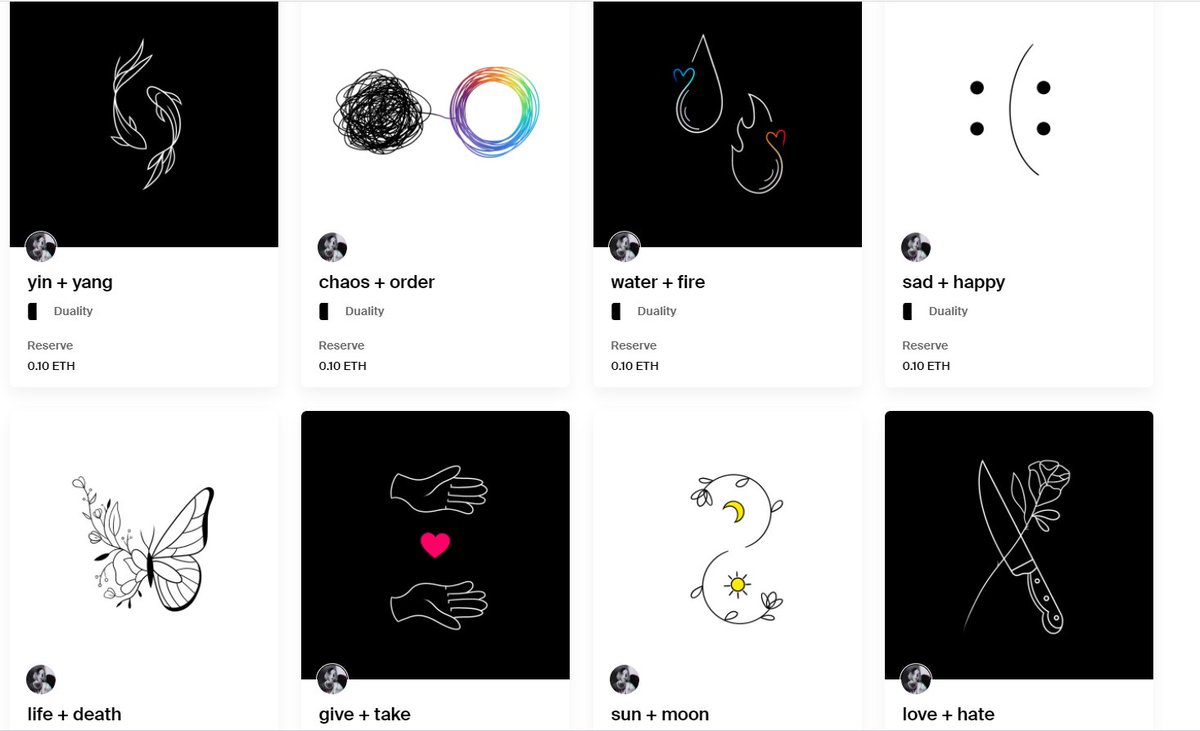Open the love + hate knife artwork
The height and width of the screenshot is (731, 1200).
1019,545
